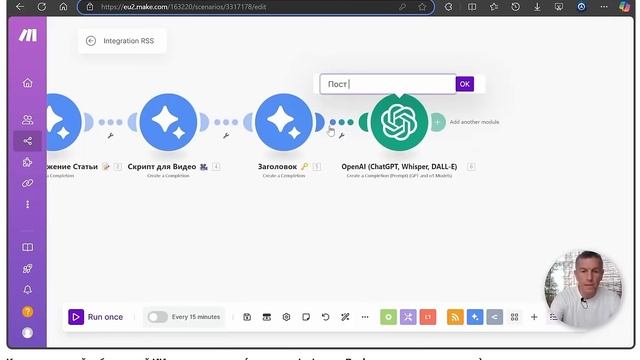Screen dimensions: 640x360
Task: Click the Заголовок module label
Action: (x=278, y=167)
